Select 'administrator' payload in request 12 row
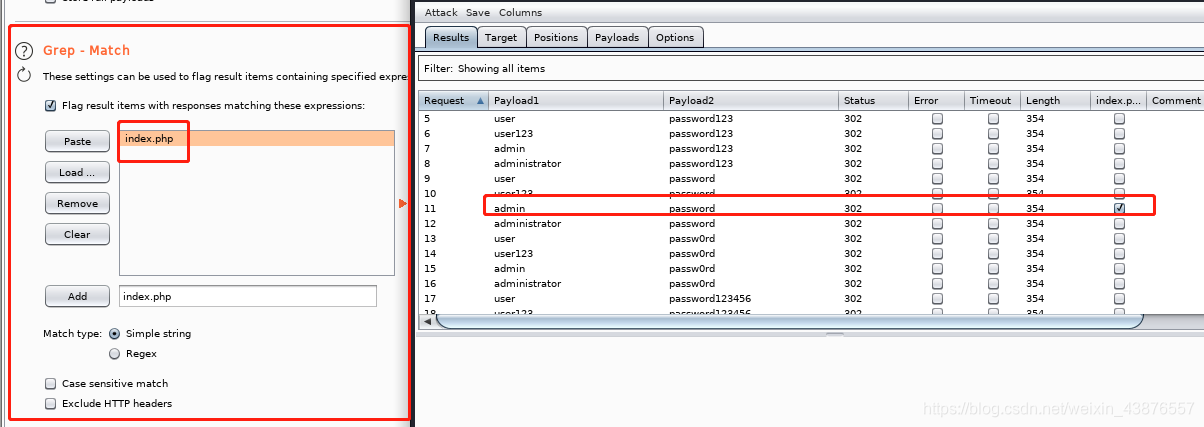Screen dimensions: 1204x427 (527, 223)
